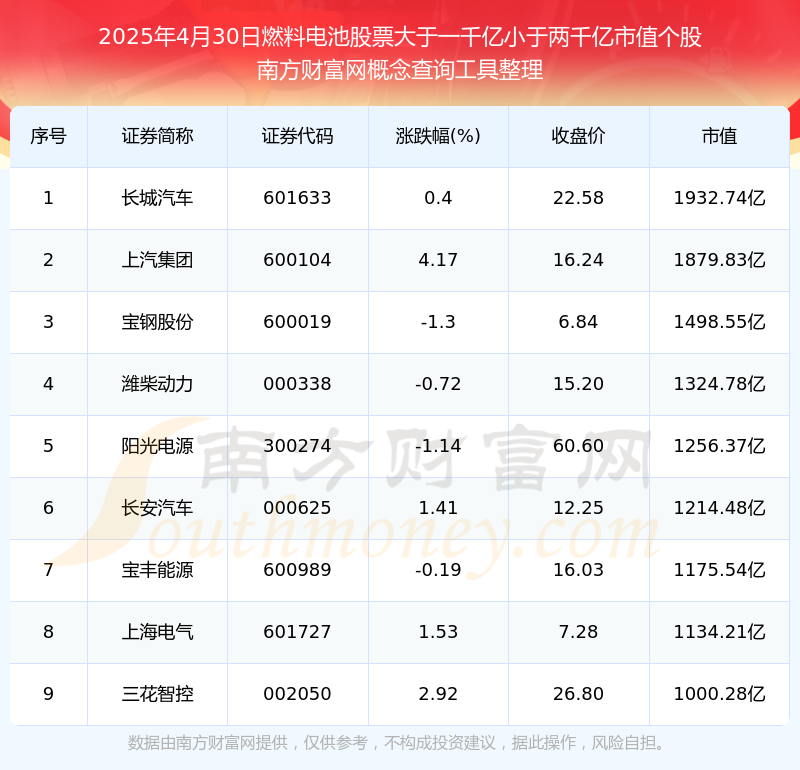Click stock code 300274
This screenshot has width=800, height=770.
pyautogui.click(x=297, y=446)
